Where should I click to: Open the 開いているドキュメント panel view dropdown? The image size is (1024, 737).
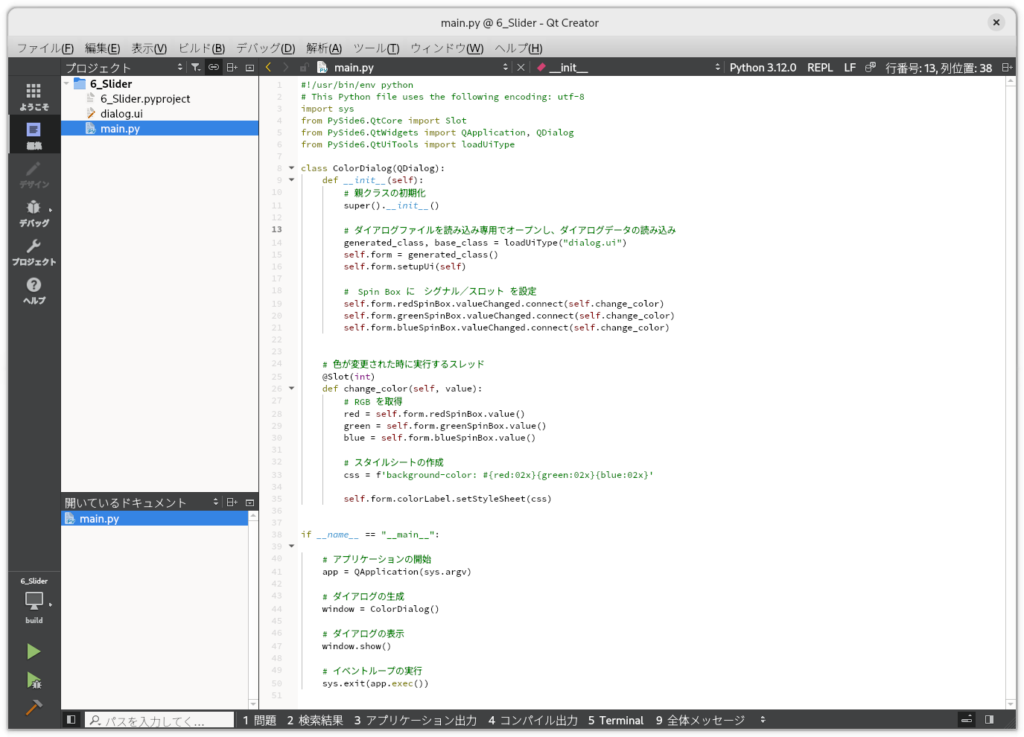142,502
